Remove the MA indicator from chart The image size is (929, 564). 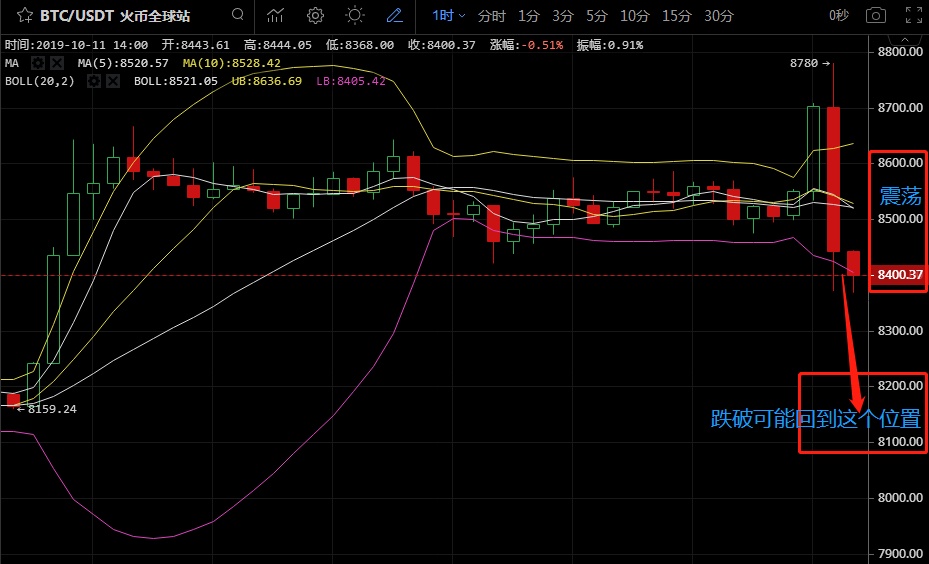[57, 63]
